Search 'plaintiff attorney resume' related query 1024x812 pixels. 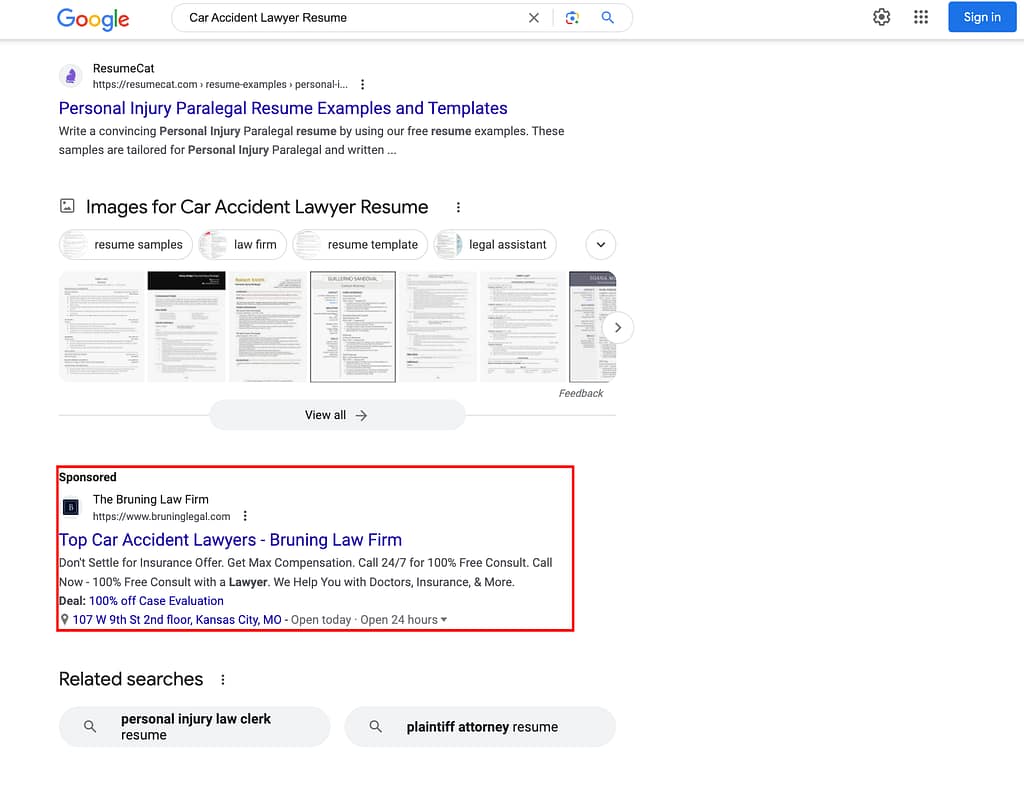tap(480, 726)
